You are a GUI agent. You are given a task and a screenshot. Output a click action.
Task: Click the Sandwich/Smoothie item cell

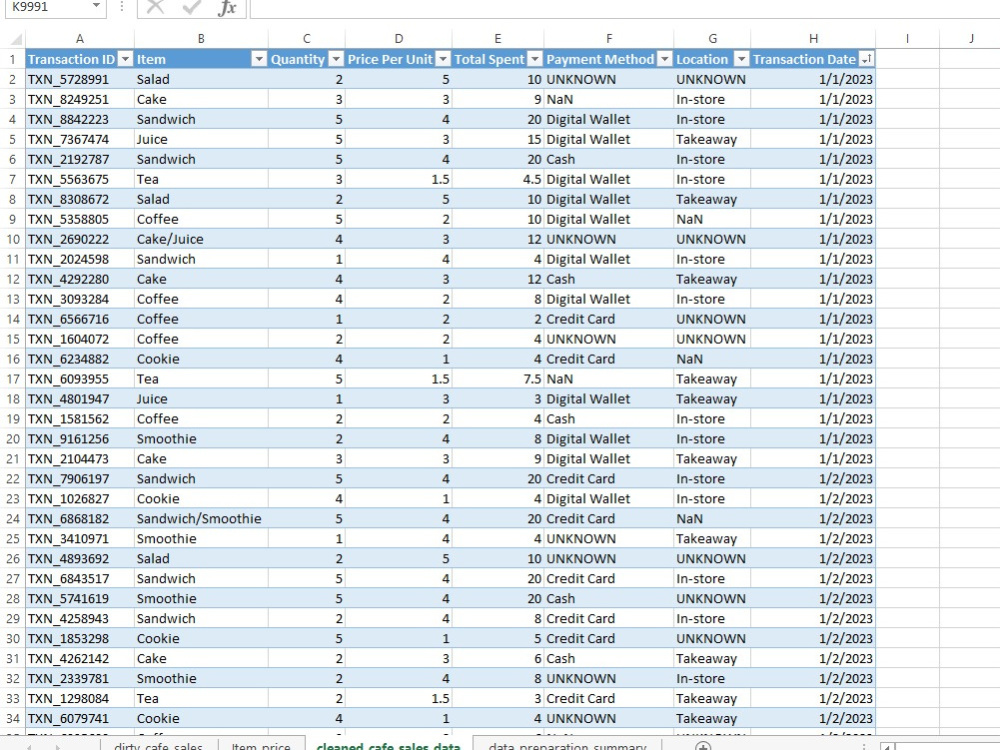click(x=201, y=518)
